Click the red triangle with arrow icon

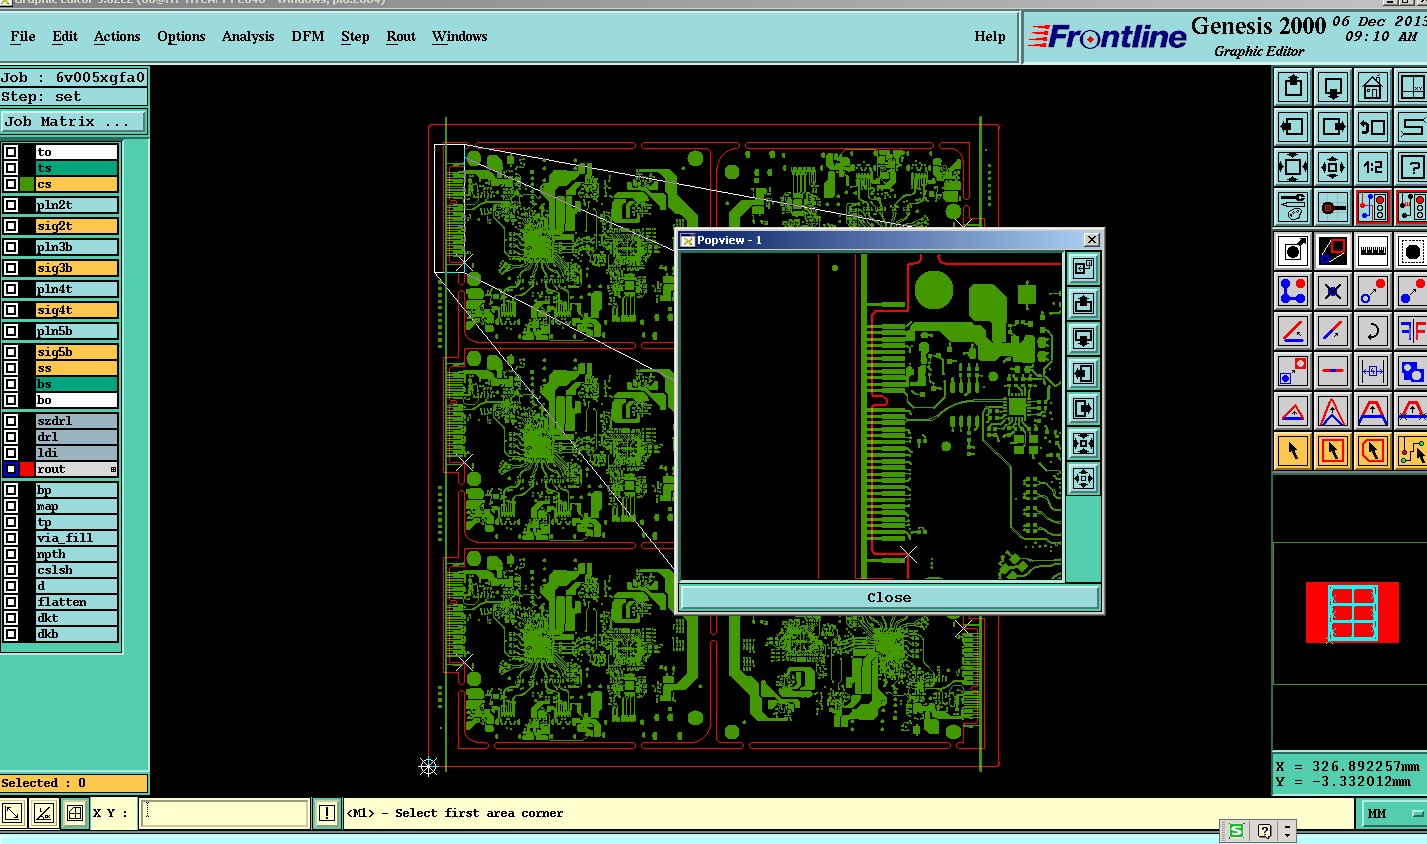tap(1293, 411)
